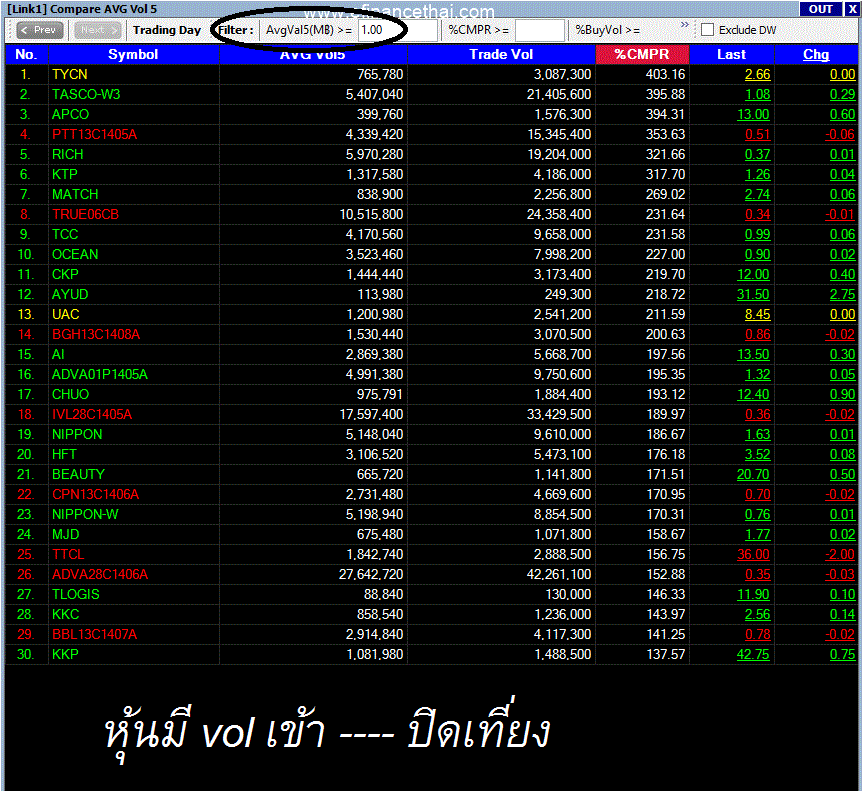Select symbol TRUE06CB

85,214
